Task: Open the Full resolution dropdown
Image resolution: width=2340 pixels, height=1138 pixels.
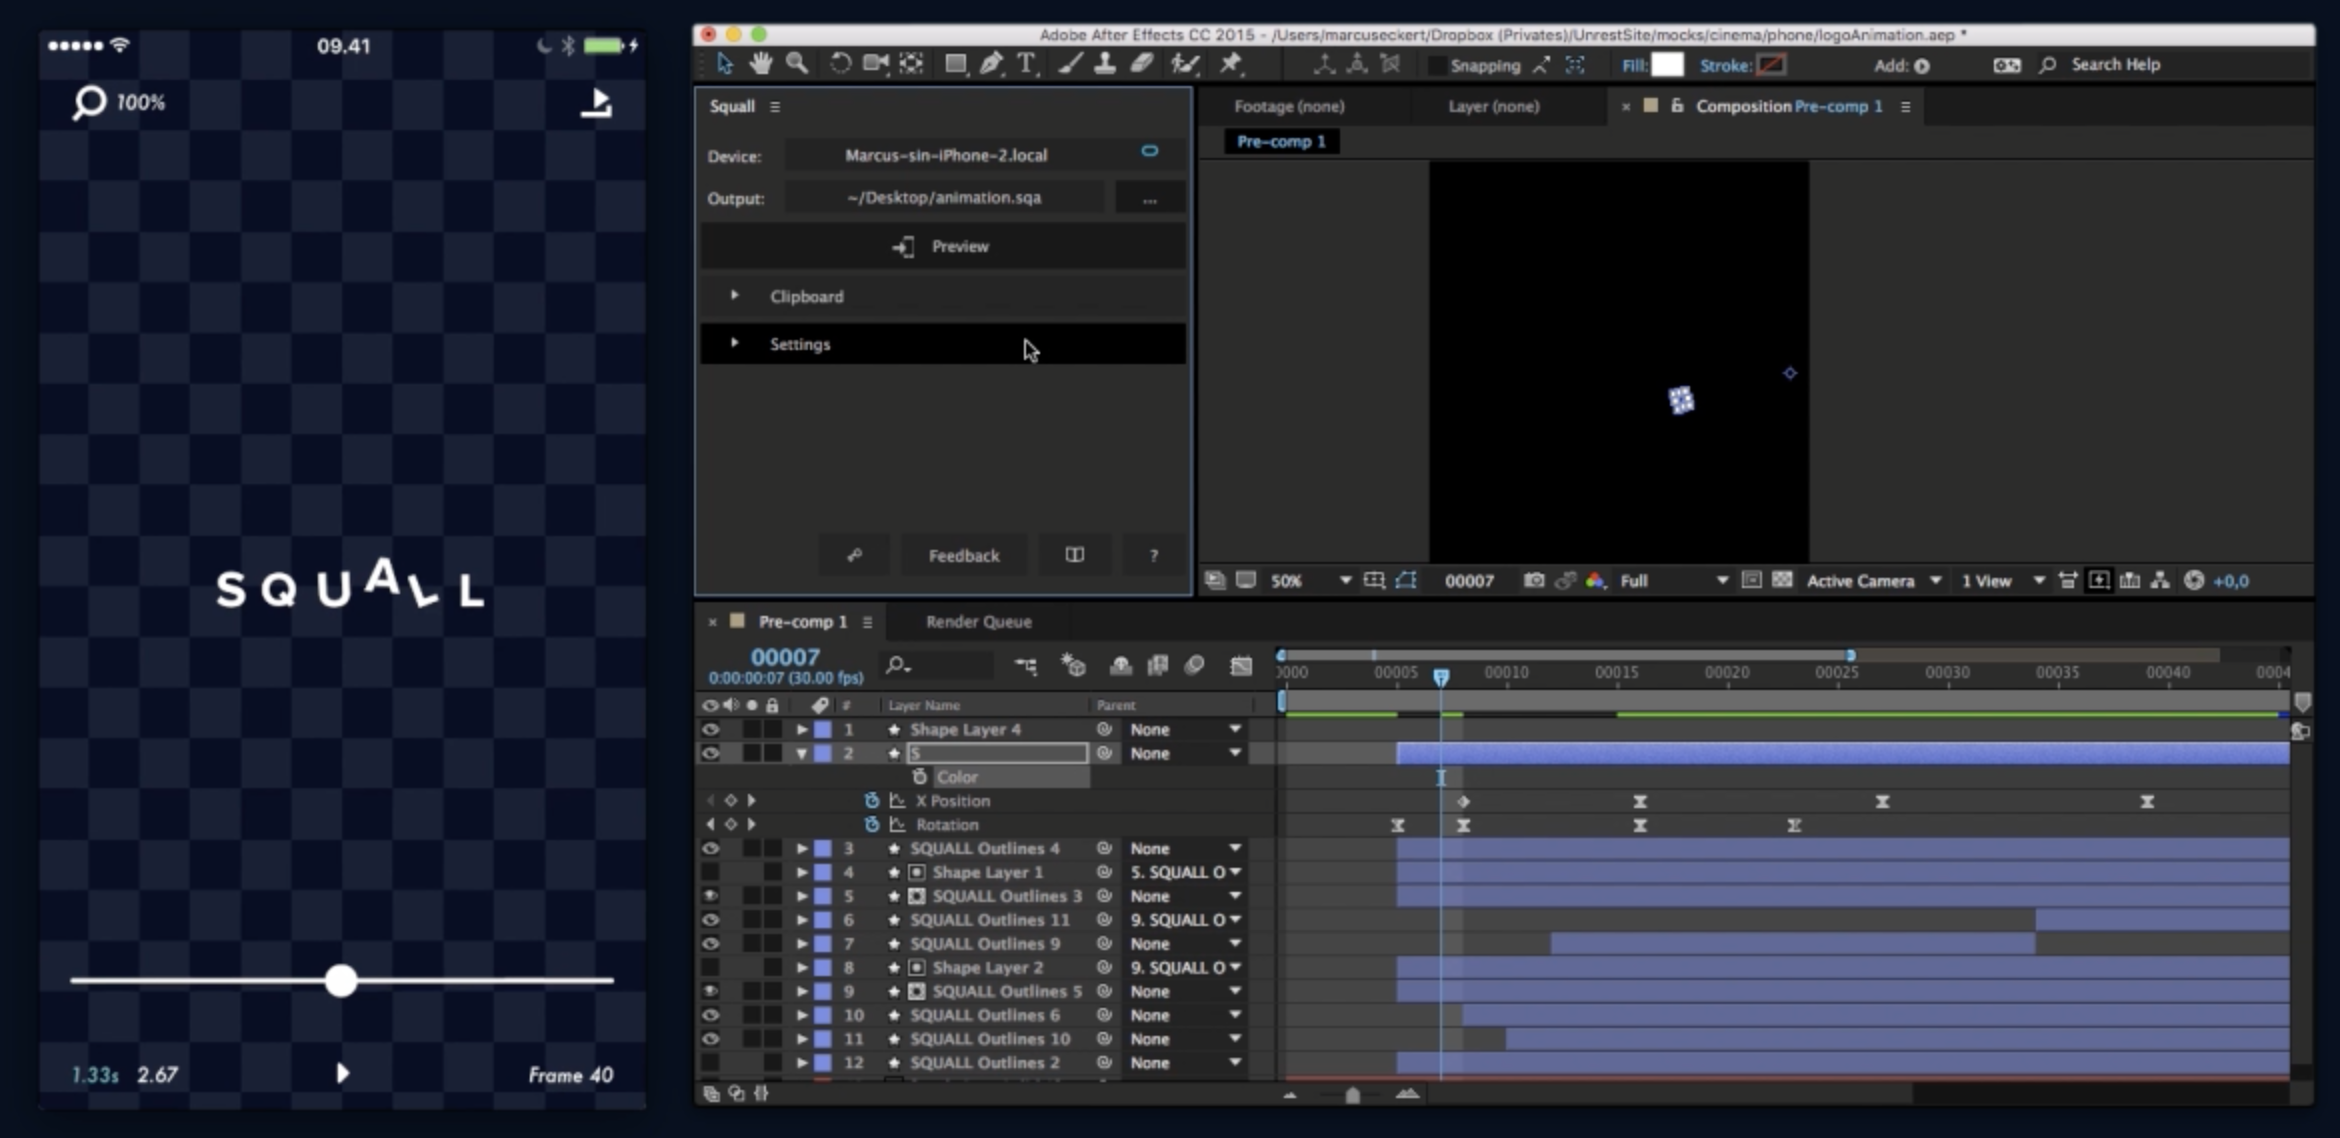Action: 1674,581
